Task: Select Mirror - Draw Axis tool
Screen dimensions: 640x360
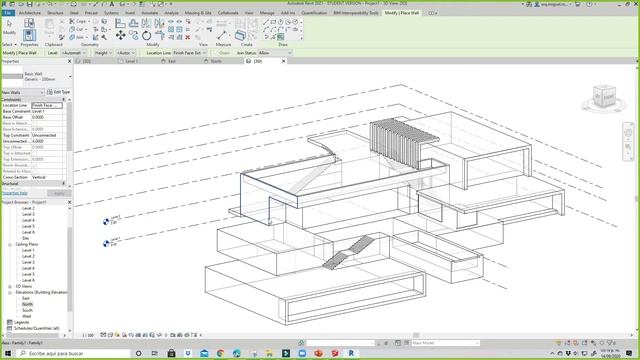Action: [159, 23]
